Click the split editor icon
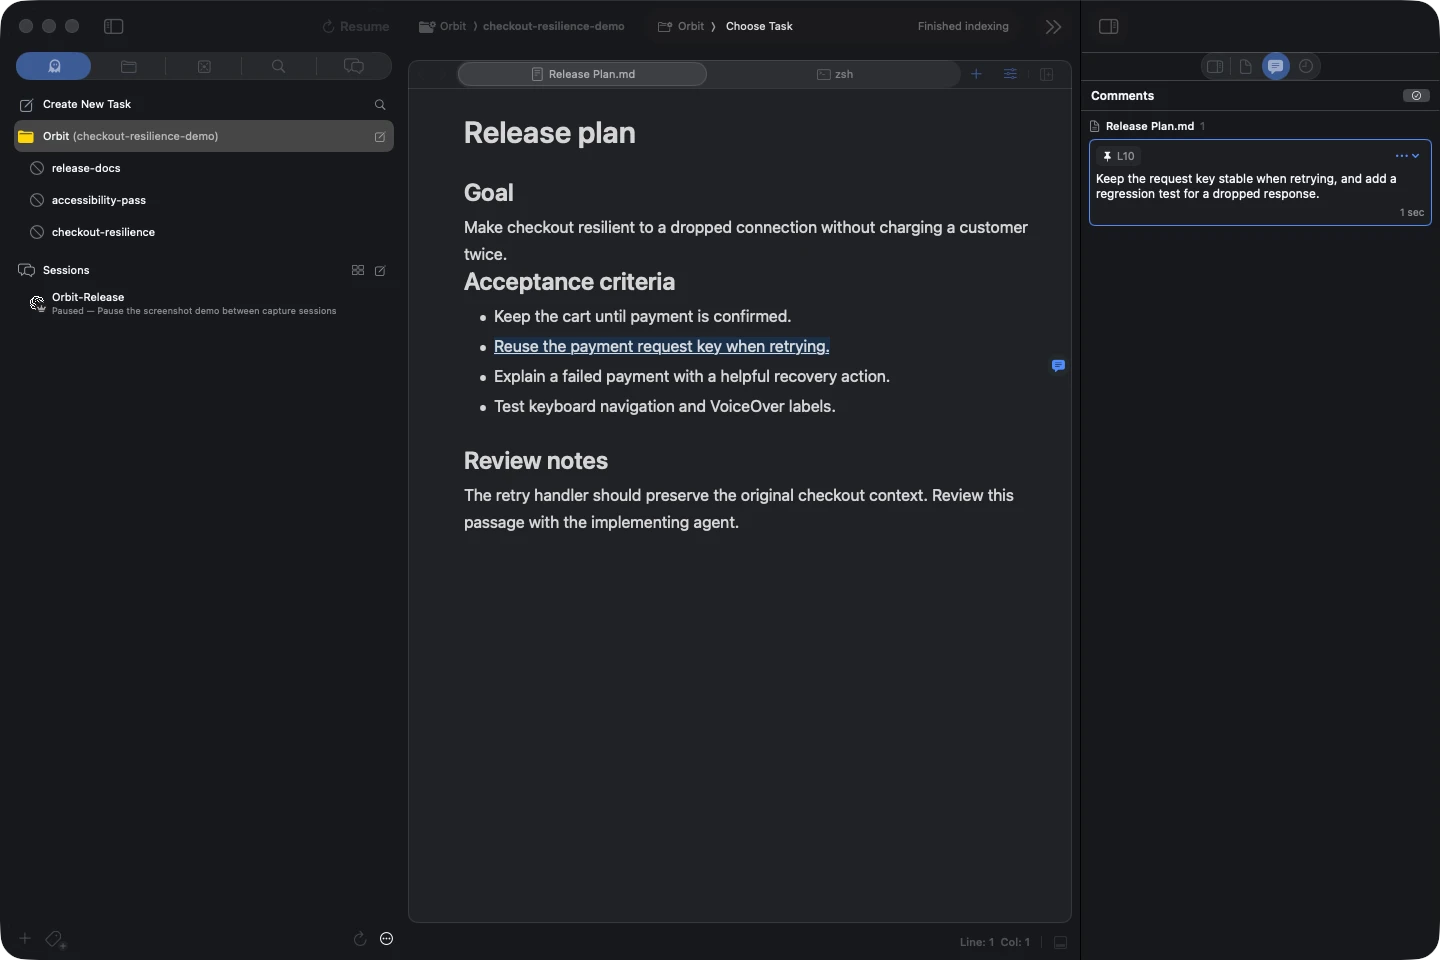This screenshot has height=960, width=1440. point(1047,74)
